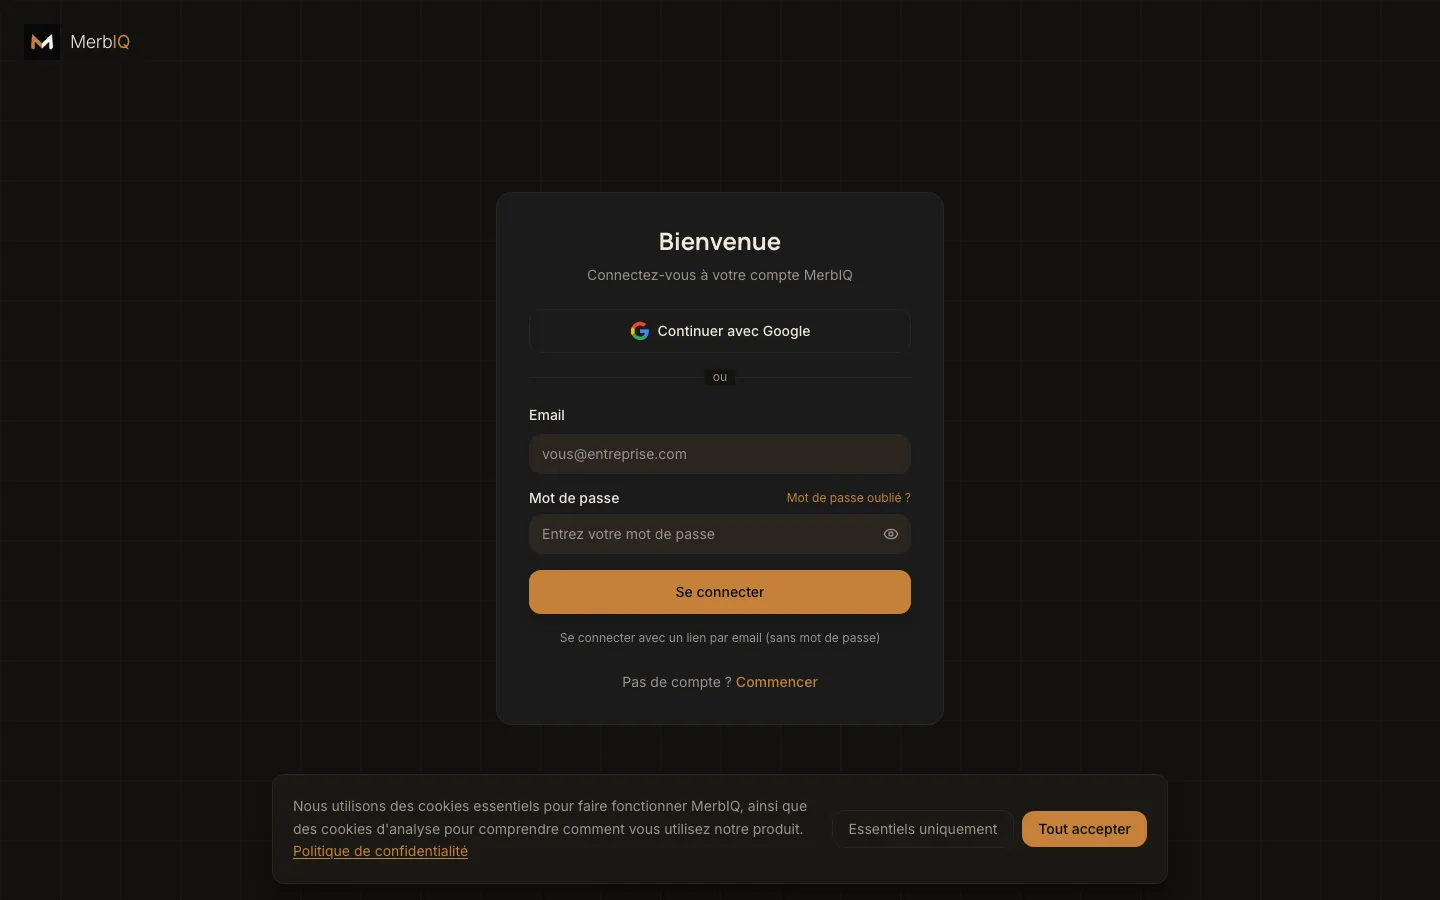The width and height of the screenshot is (1440, 900).
Task: Focus the Email input field
Action: pyautogui.click(x=720, y=454)
